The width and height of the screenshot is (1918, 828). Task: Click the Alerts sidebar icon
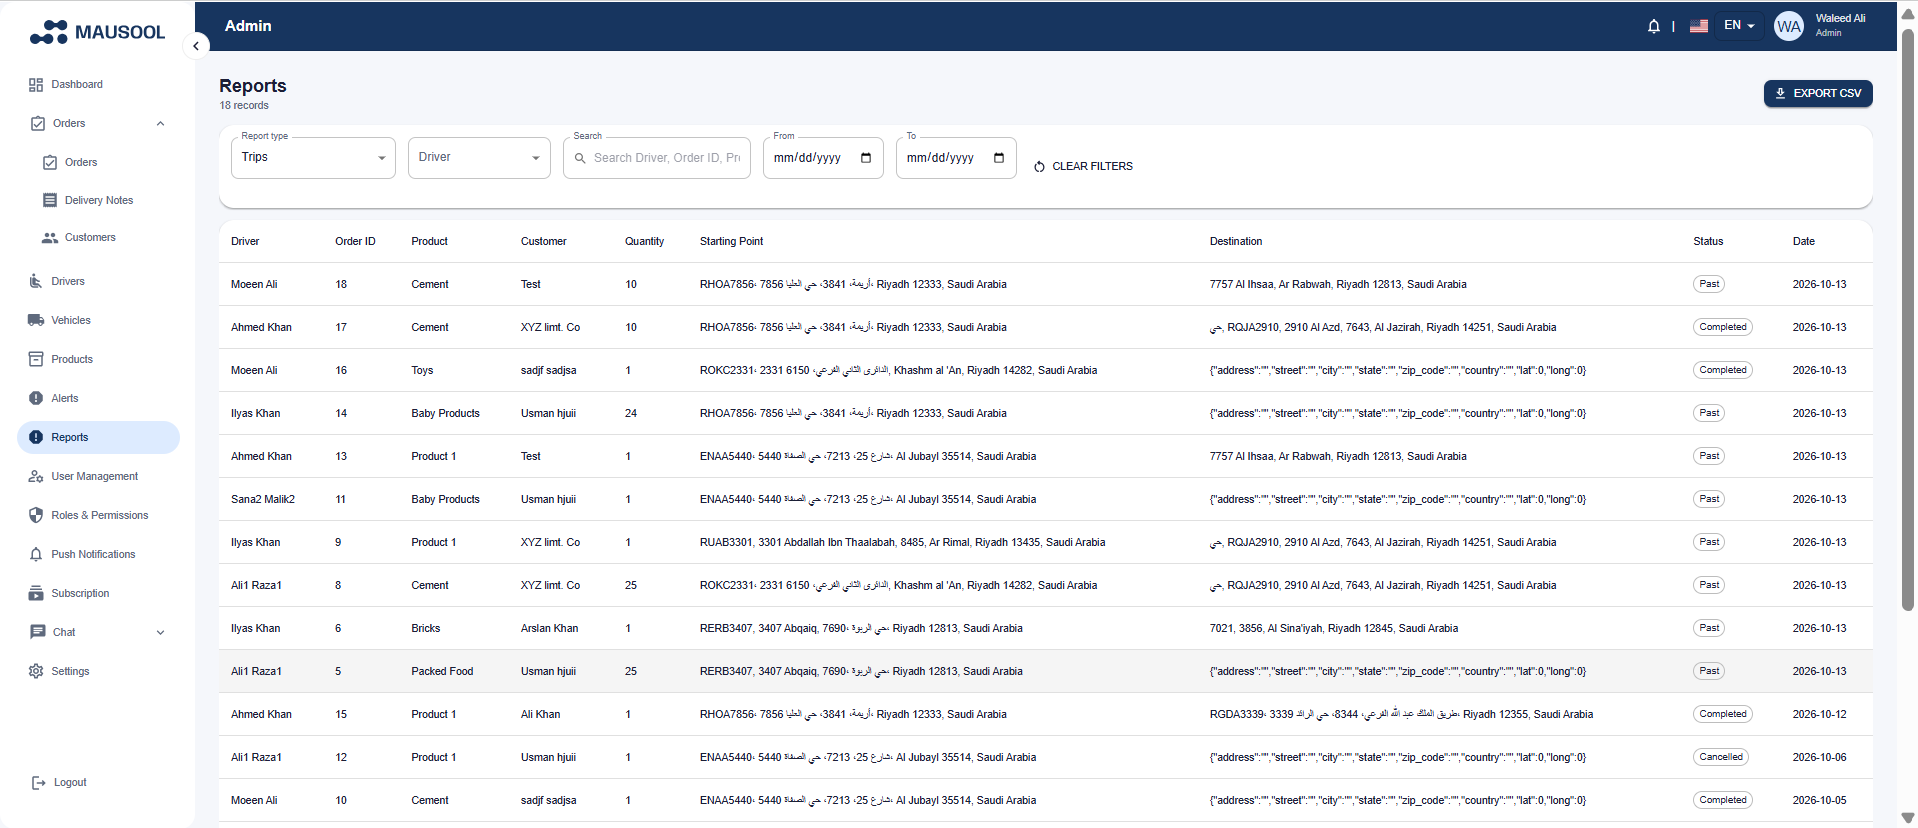click(x=36, y=398)
